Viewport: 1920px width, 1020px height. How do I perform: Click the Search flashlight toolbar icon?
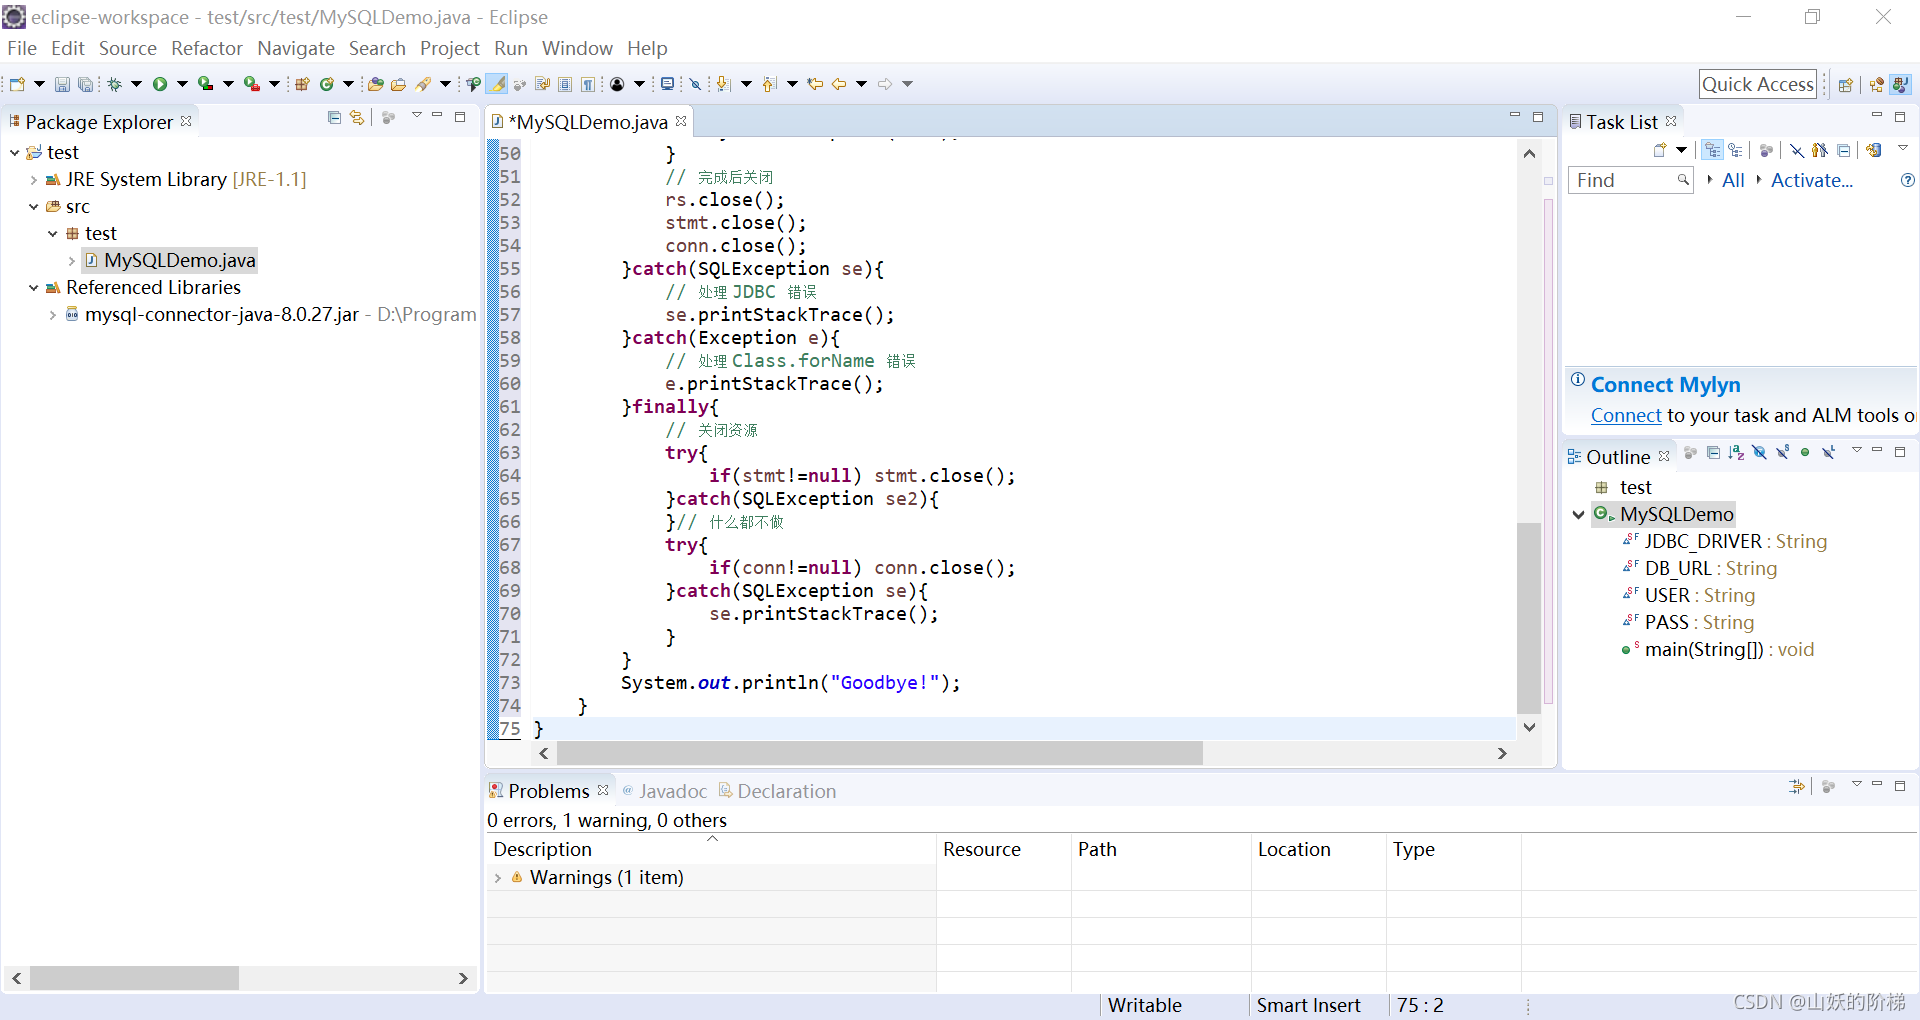click(x=424, y=84)
